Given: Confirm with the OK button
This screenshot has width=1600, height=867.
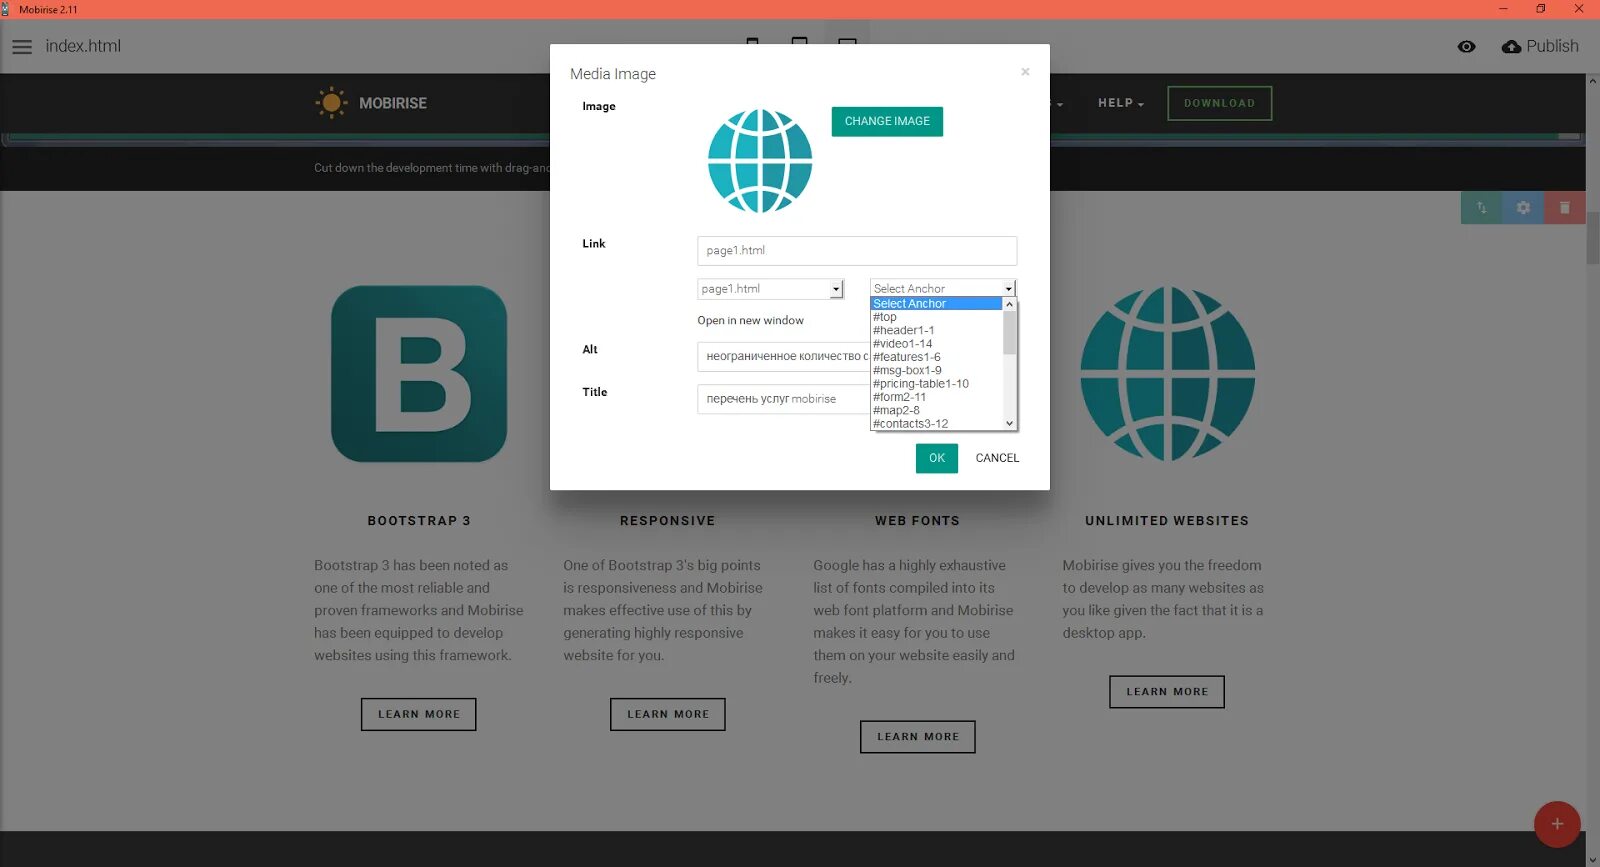Looking at the screenshot, I should (937, 458).
